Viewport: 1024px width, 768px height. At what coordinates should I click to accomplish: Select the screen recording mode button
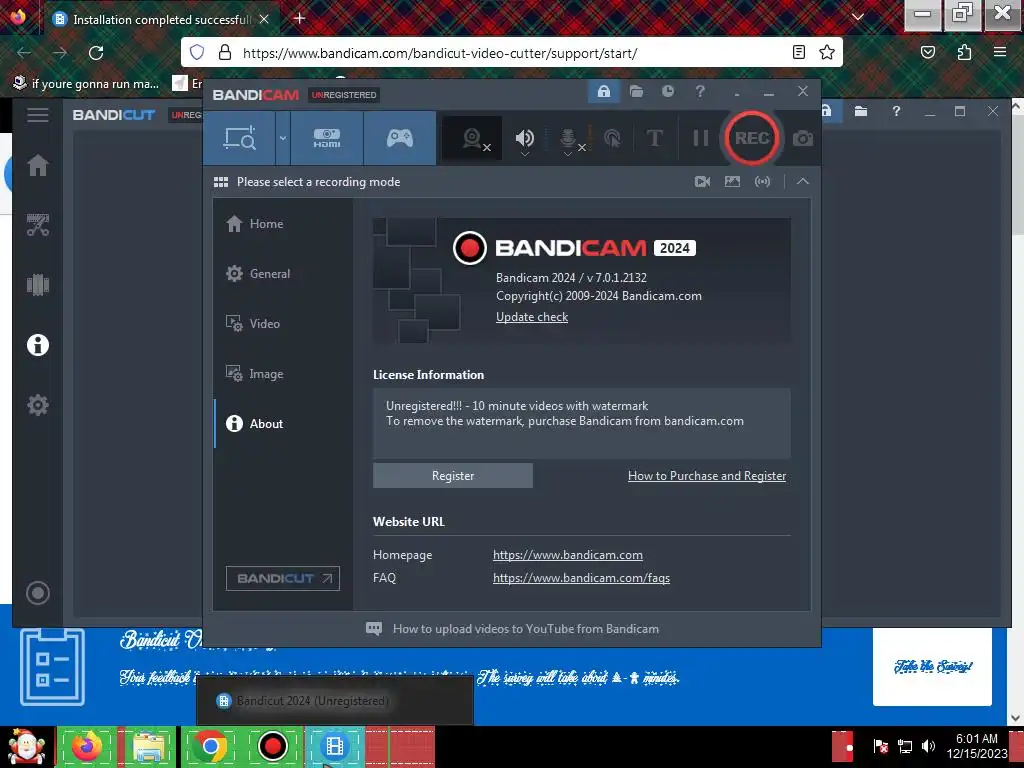click(x=240, y=138)
